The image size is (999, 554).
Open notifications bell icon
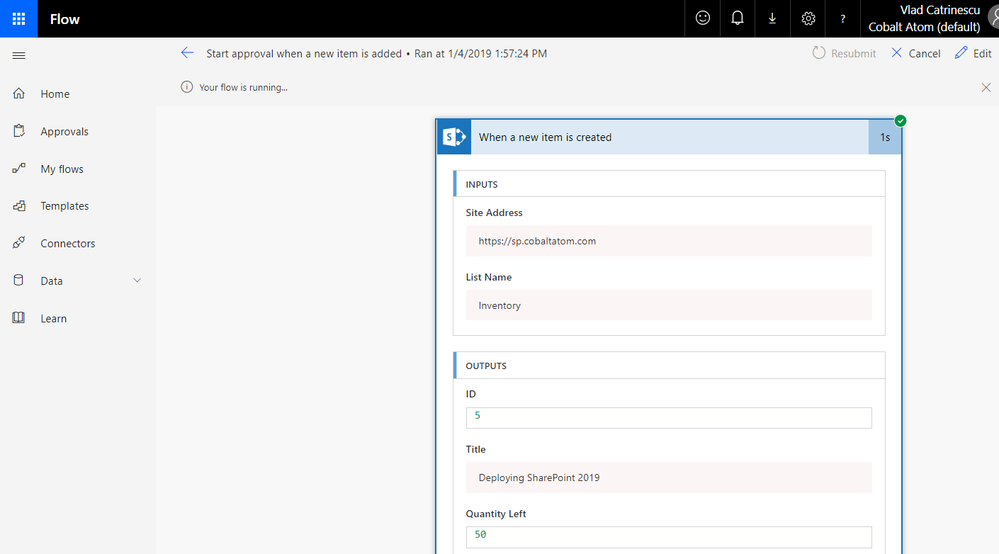[x=737, y=18]
